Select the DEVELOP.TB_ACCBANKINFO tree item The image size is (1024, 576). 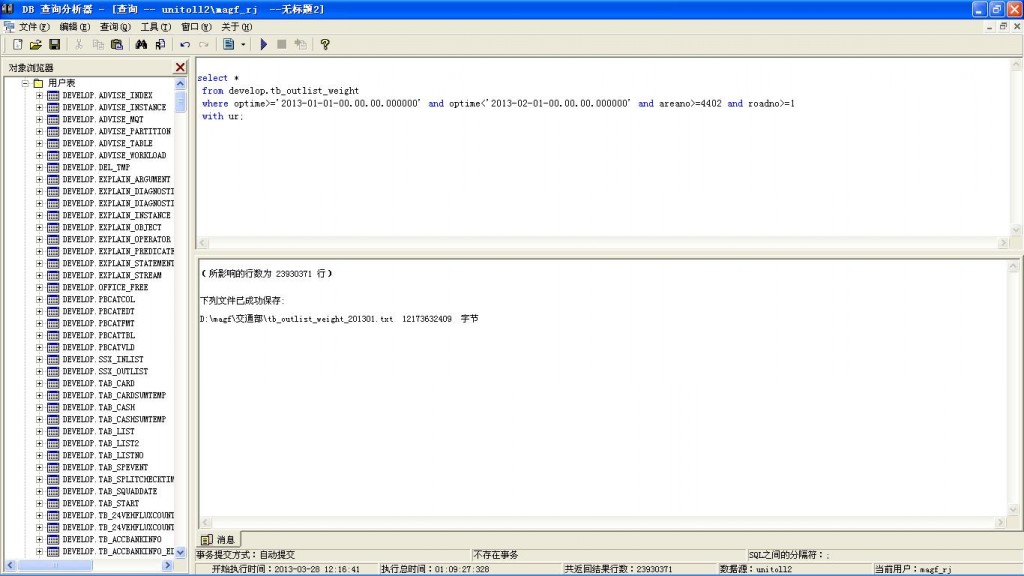[x=112, y=539]
